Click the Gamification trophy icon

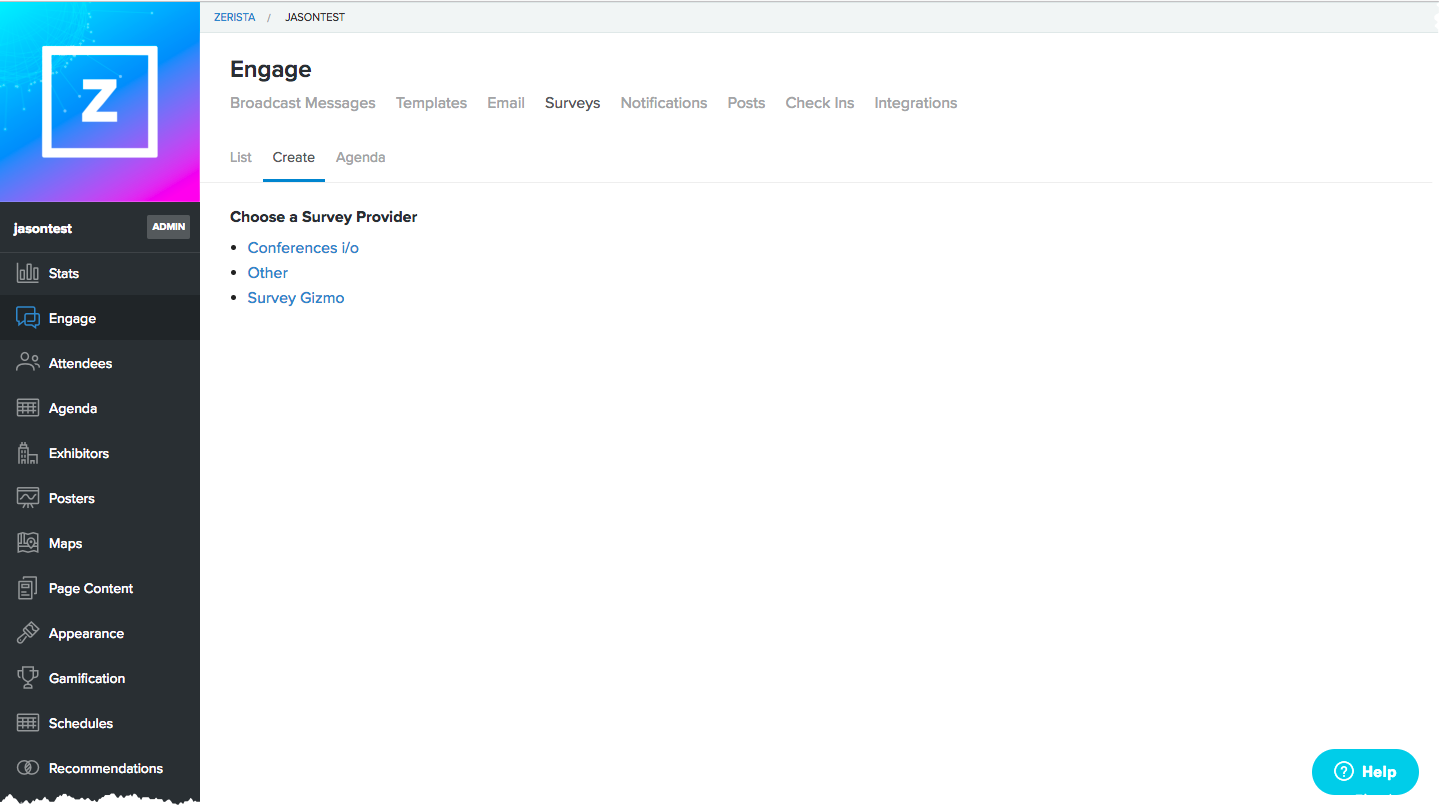point(28,678)
